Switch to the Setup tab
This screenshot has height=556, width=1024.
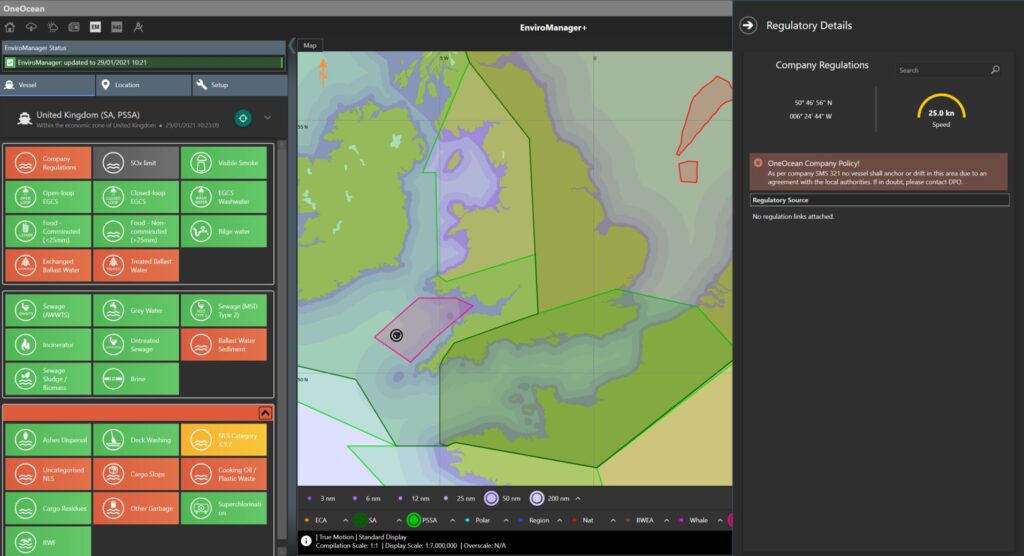[x=239, y=85]
